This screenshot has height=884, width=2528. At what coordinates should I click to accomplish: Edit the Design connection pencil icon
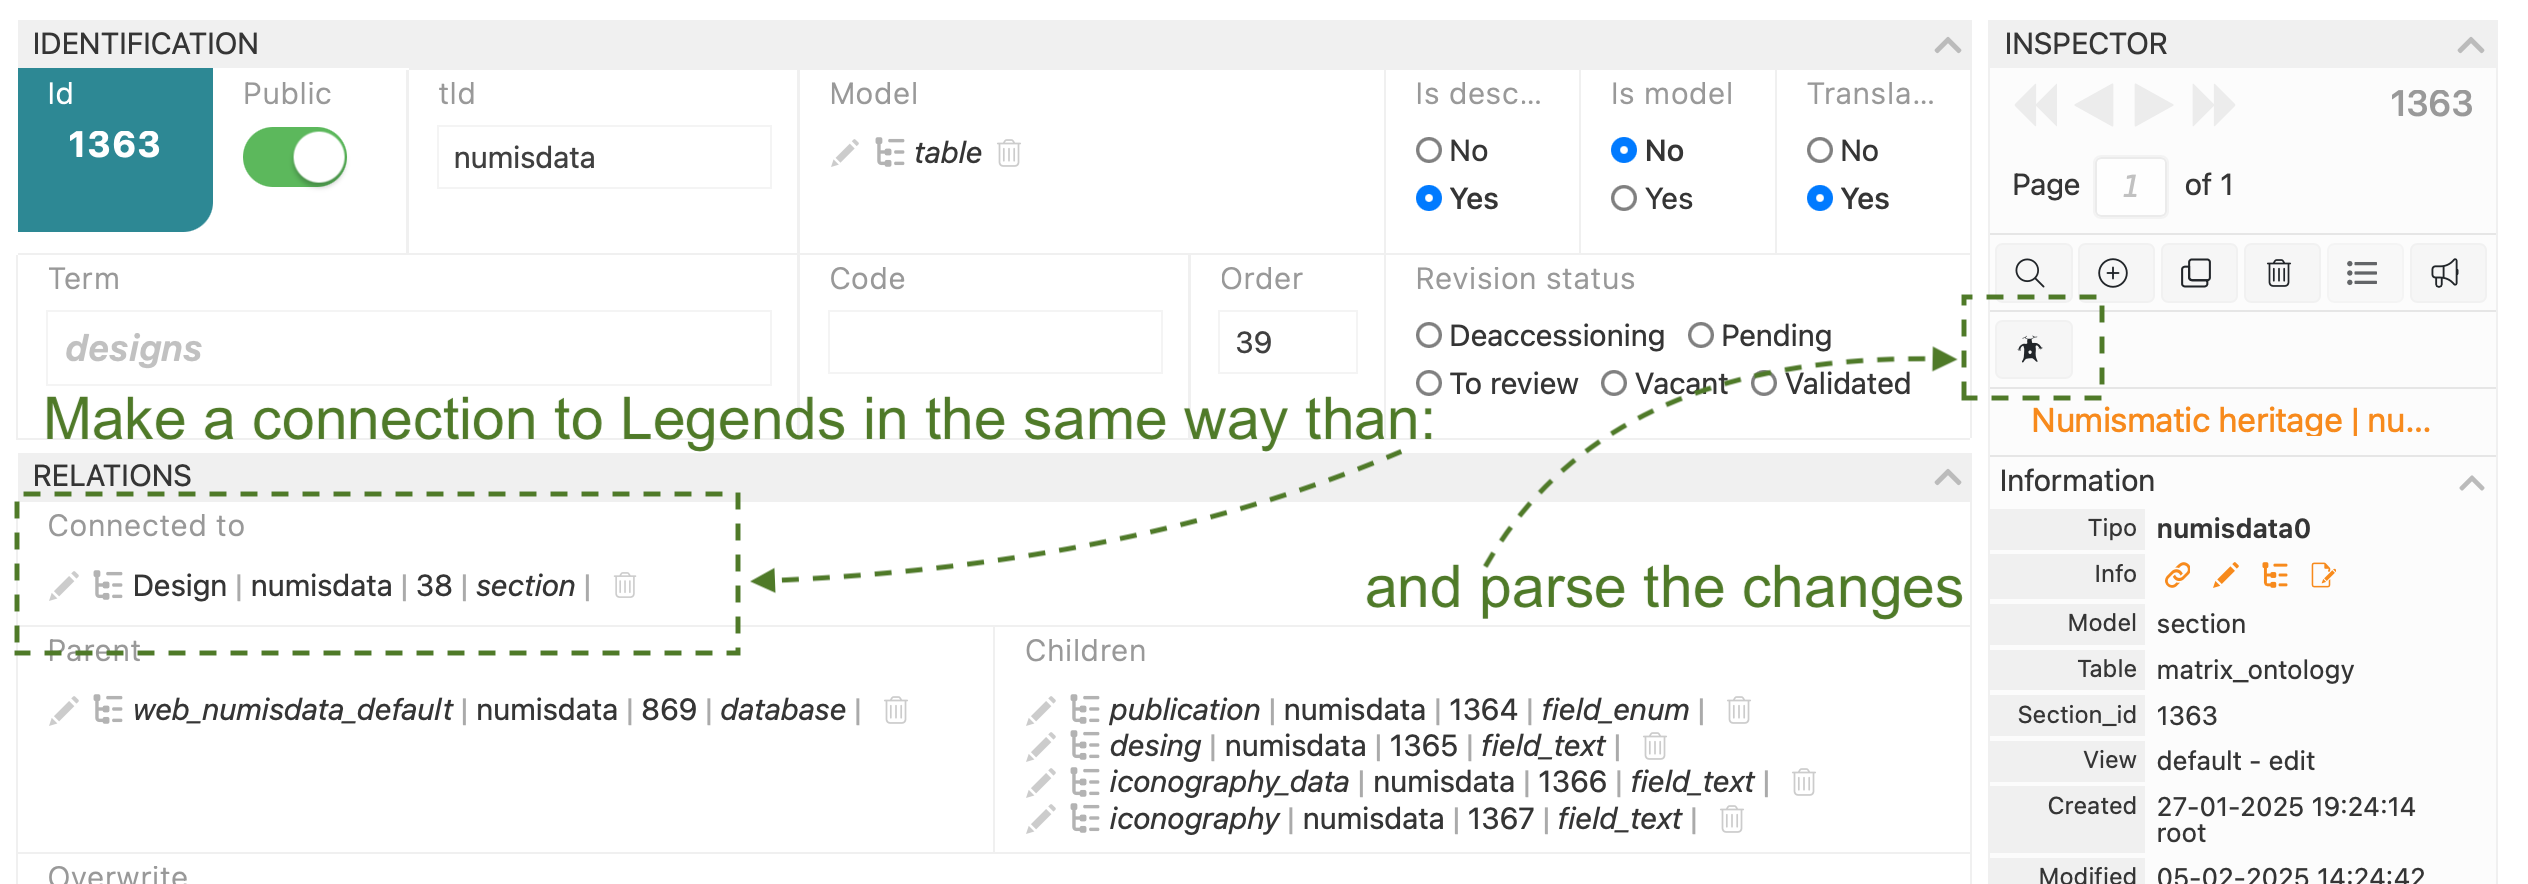pos(64,585)
